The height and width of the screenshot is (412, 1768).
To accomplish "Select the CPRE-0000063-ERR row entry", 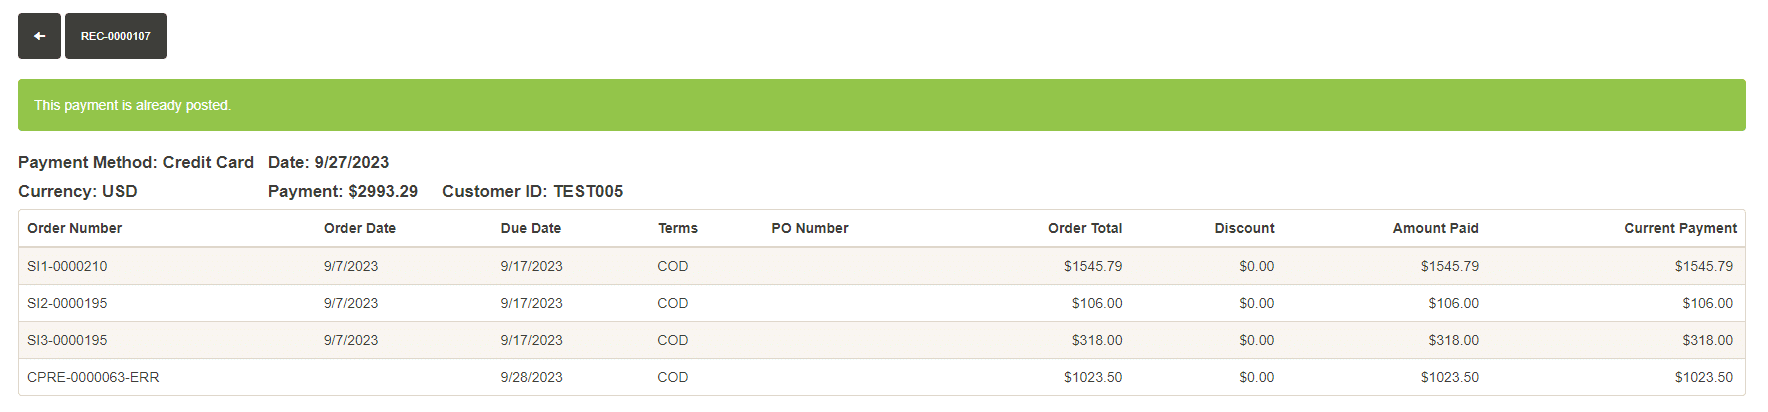I will coord(93,377).
